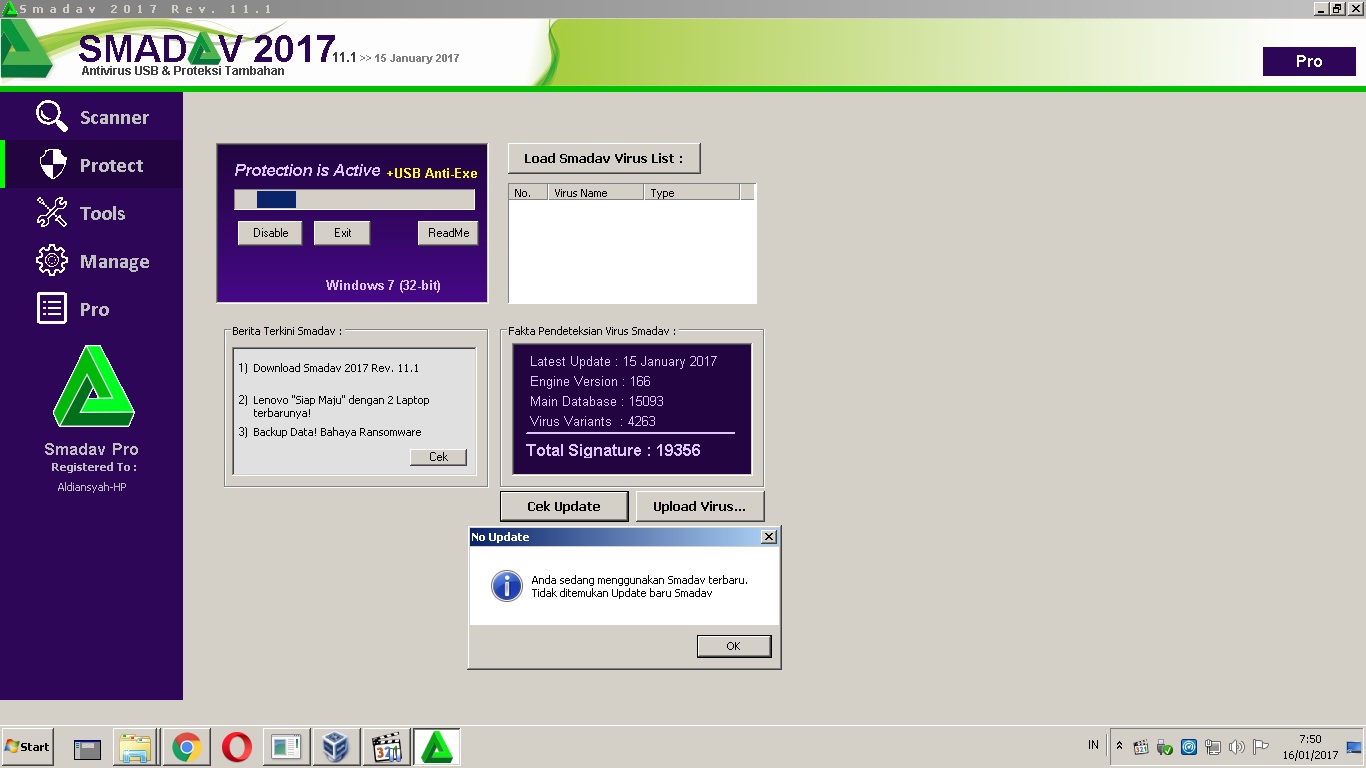
Task: Click the IN language indicator
Action: click(1093, 745)
